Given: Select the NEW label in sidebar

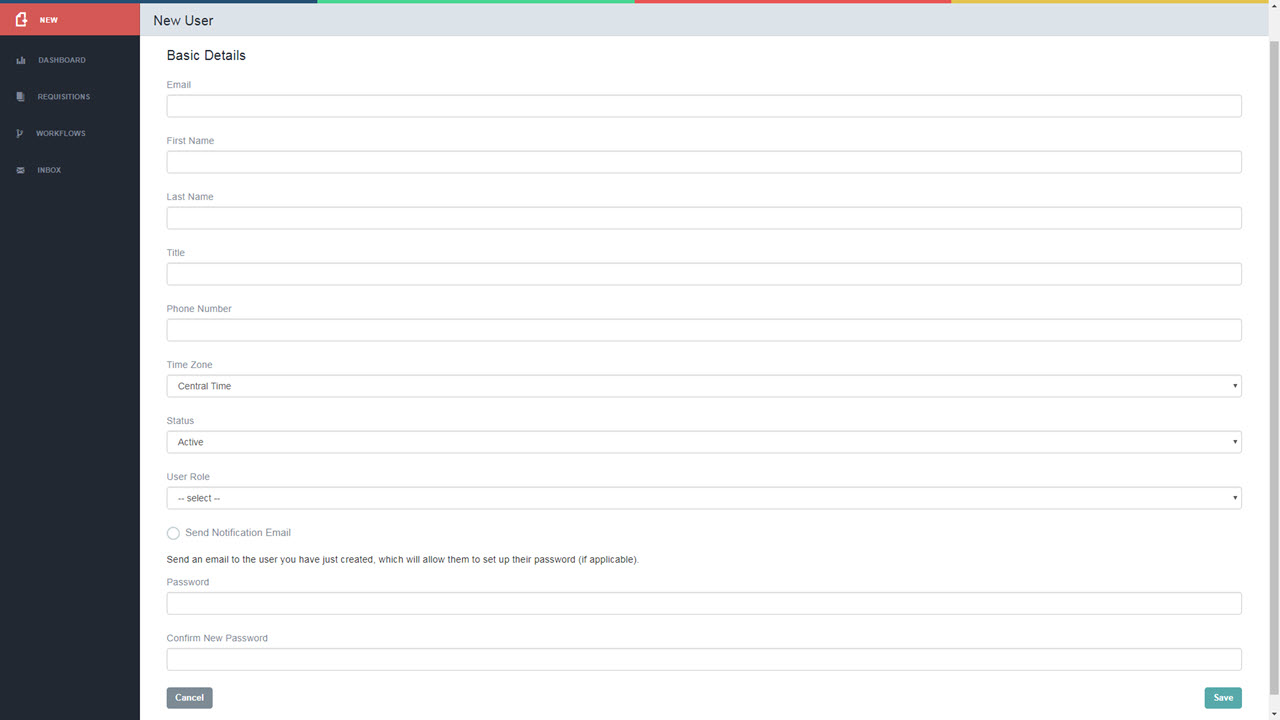Looking at the screenshot, I should pyautogui.click(x=49, y=20).
